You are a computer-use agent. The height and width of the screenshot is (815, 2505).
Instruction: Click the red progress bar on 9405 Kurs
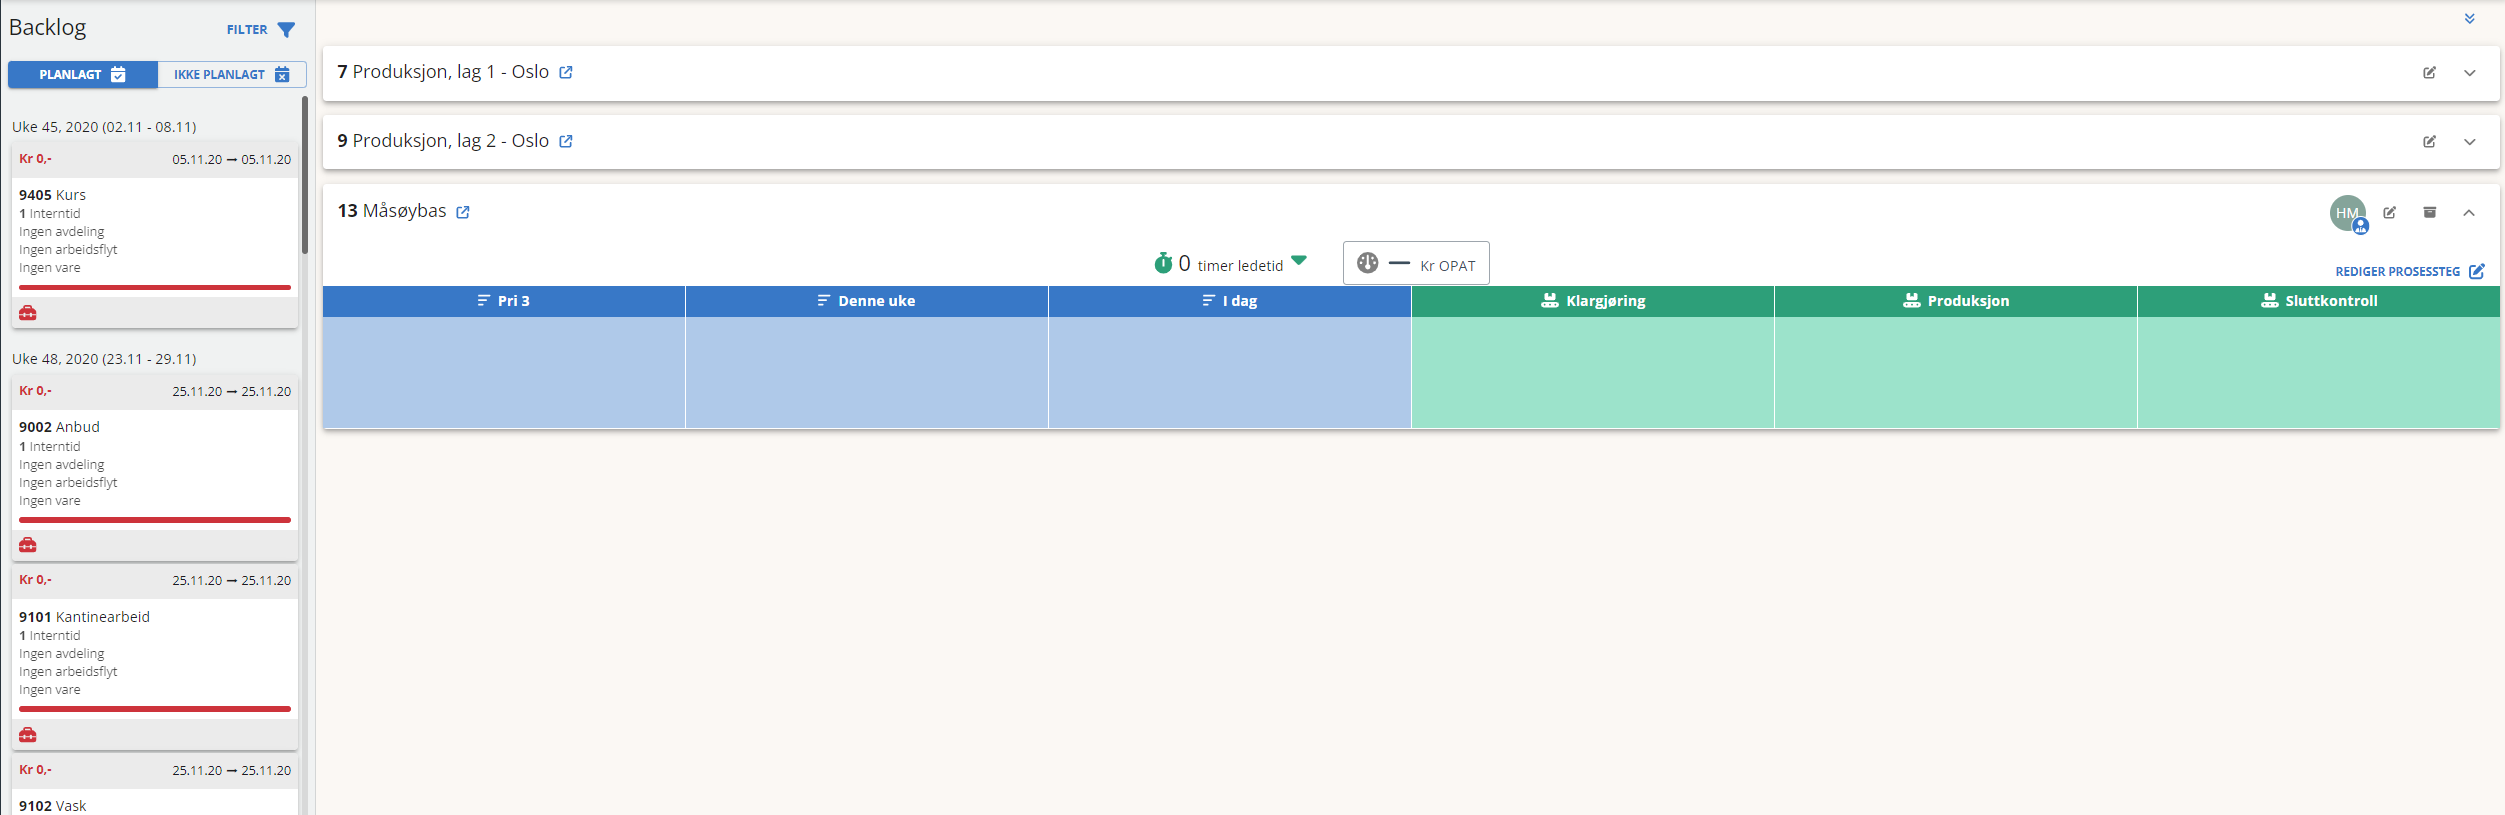pos(155,287)
